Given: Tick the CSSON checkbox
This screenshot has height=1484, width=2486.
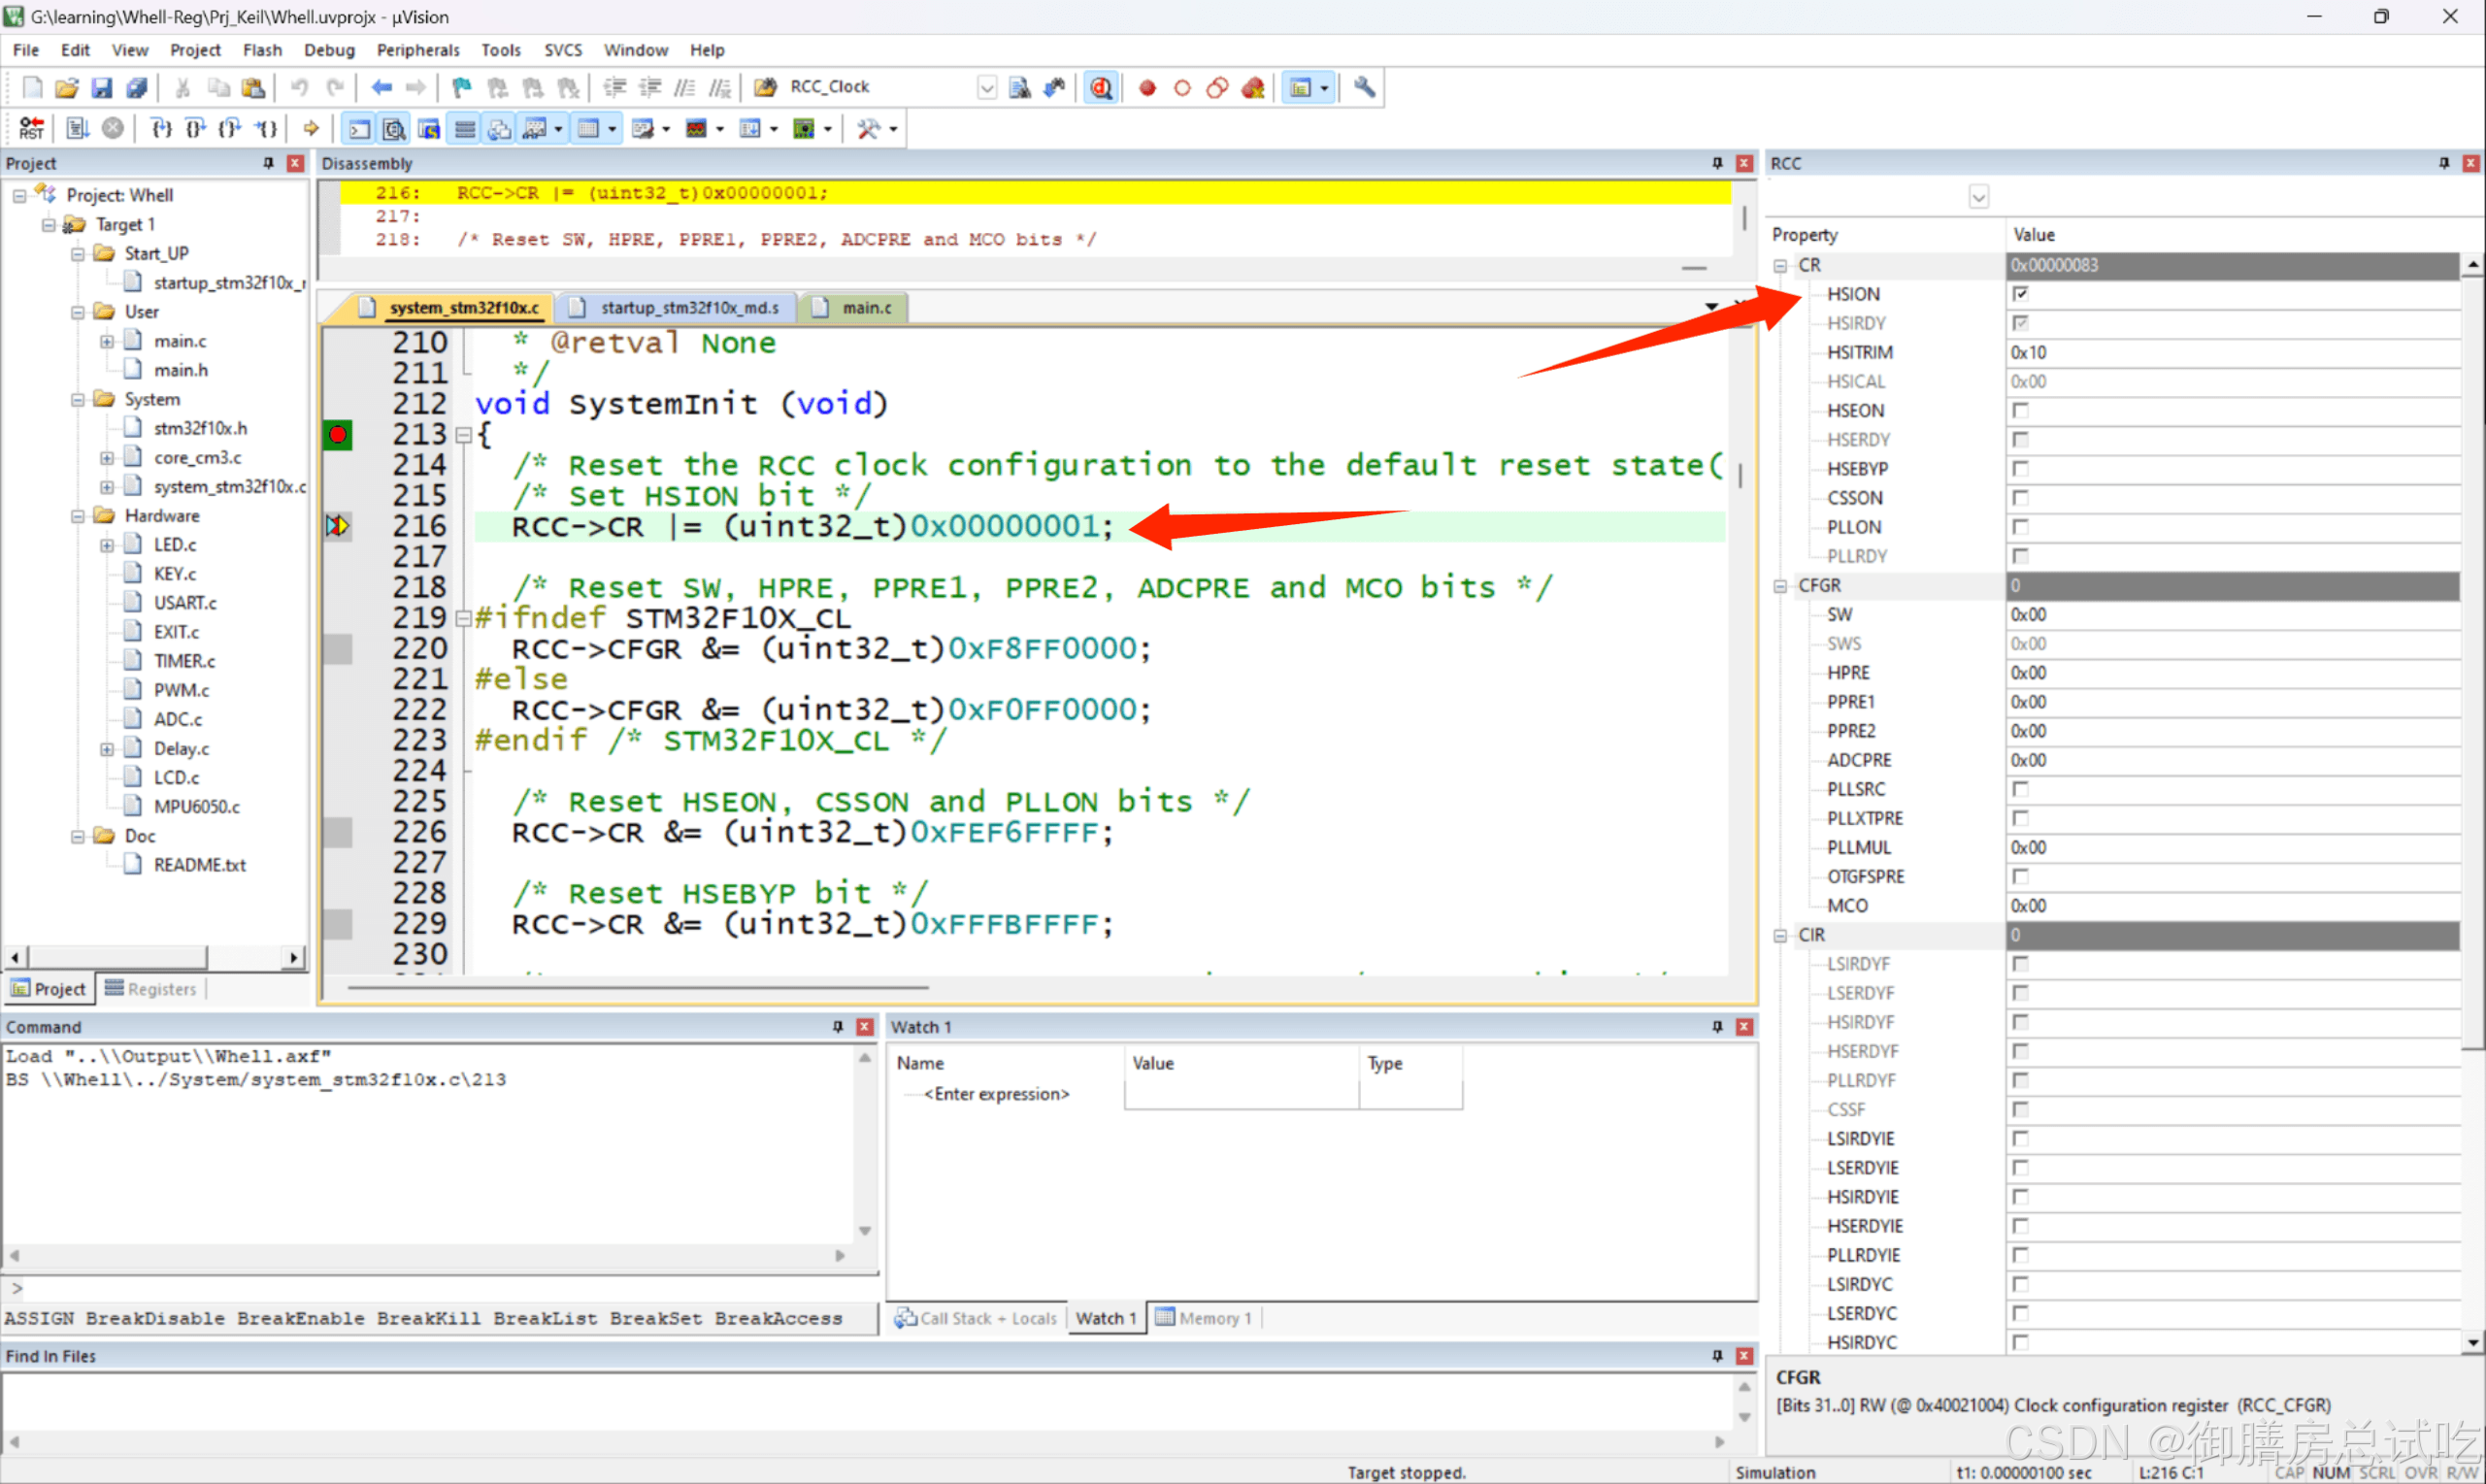Looking at the screenshot, I should [2020, 498].
